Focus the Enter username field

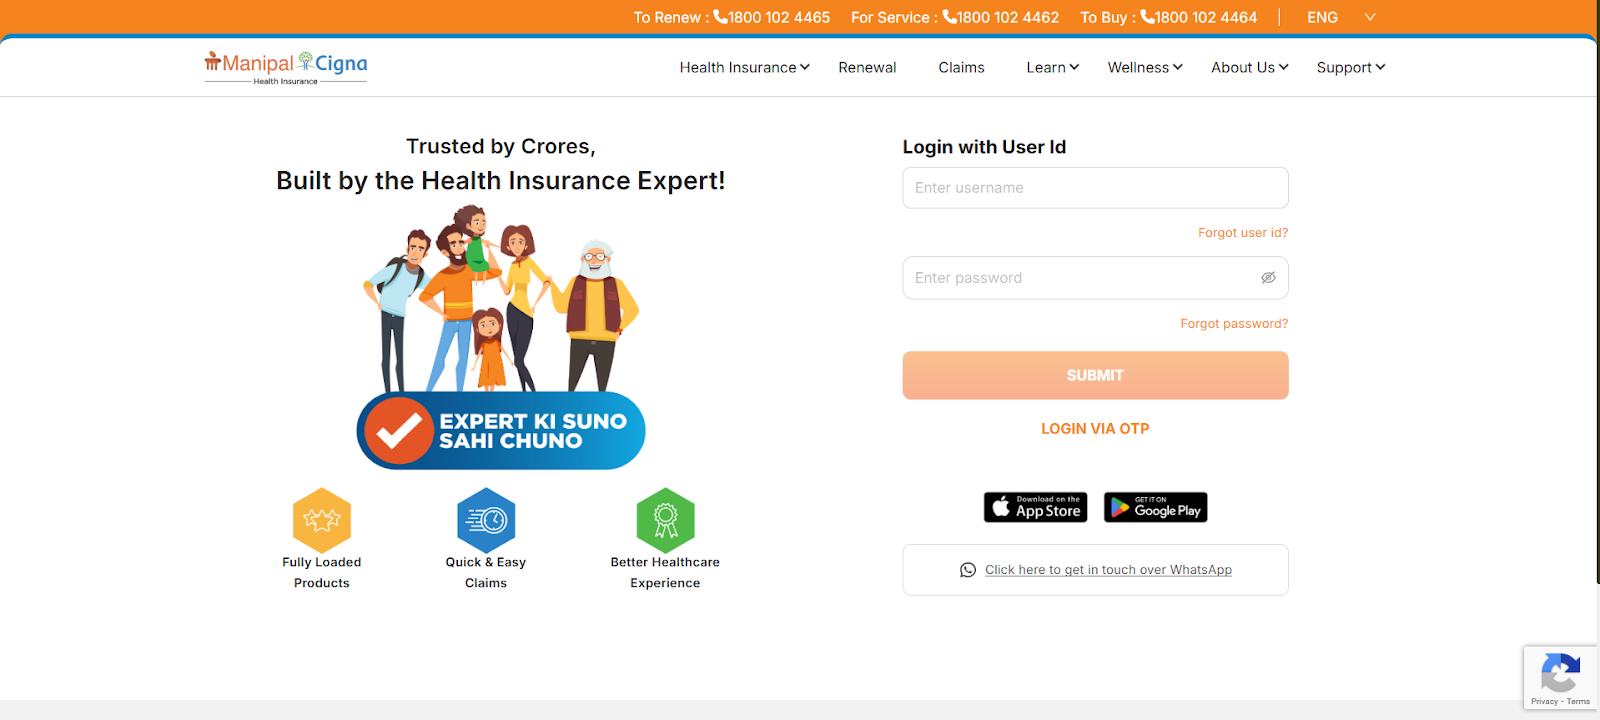[1095, 188]
